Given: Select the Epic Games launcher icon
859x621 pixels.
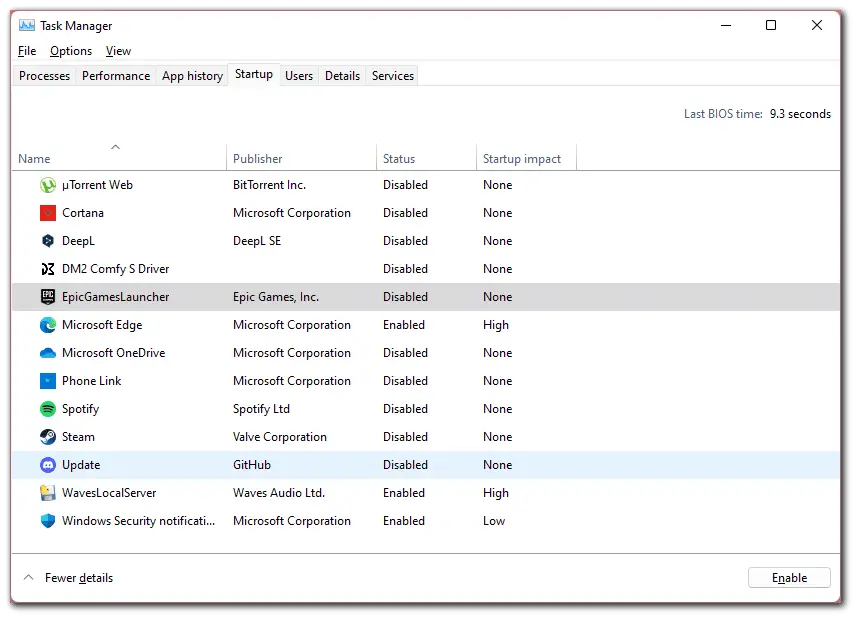Looking at the screenshot, I should coord(48,297).
